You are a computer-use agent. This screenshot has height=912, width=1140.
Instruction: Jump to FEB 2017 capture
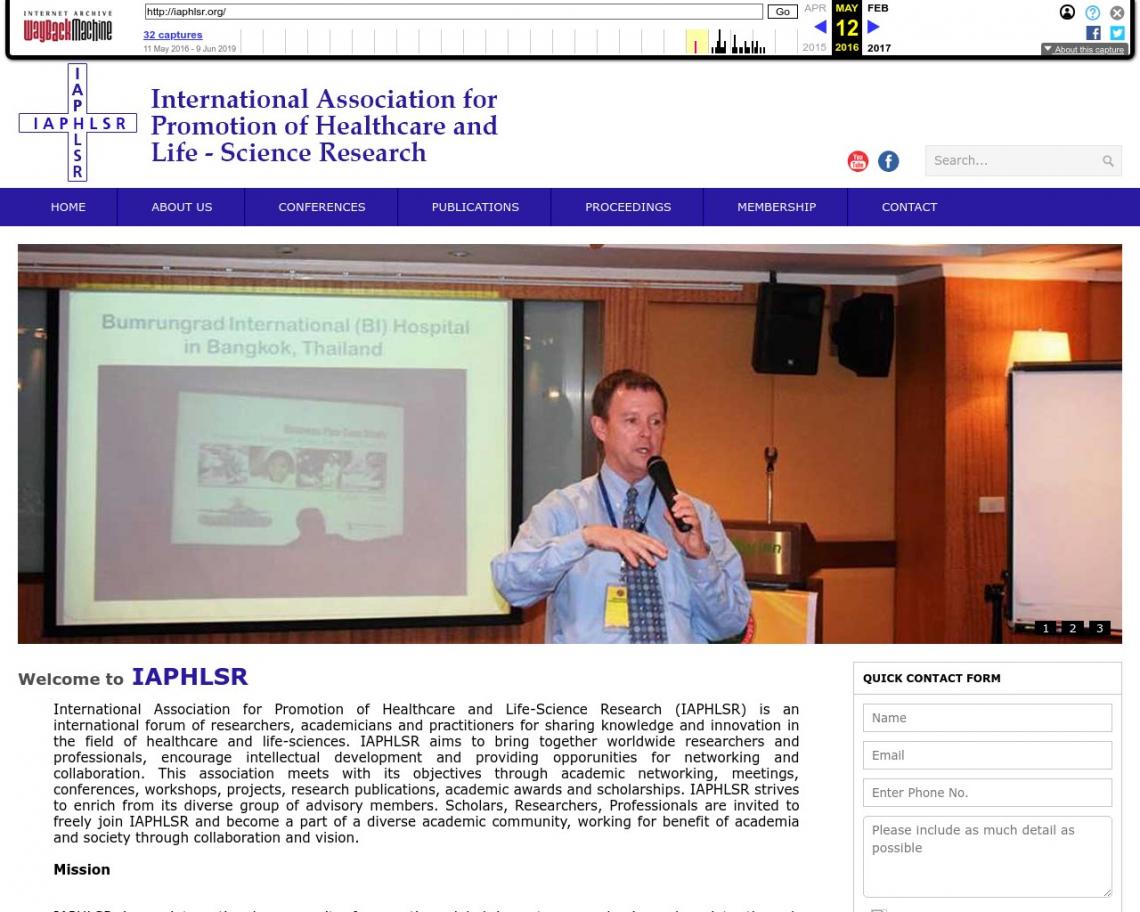[878, 8]
